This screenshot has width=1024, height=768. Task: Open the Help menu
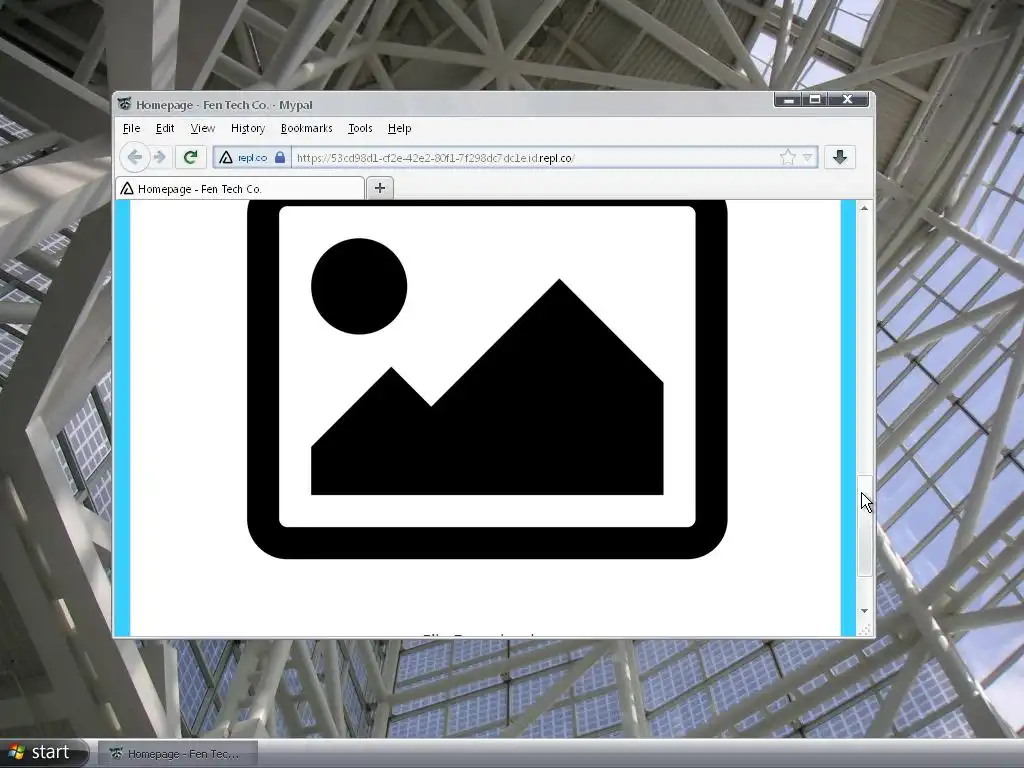pos(399,128)
